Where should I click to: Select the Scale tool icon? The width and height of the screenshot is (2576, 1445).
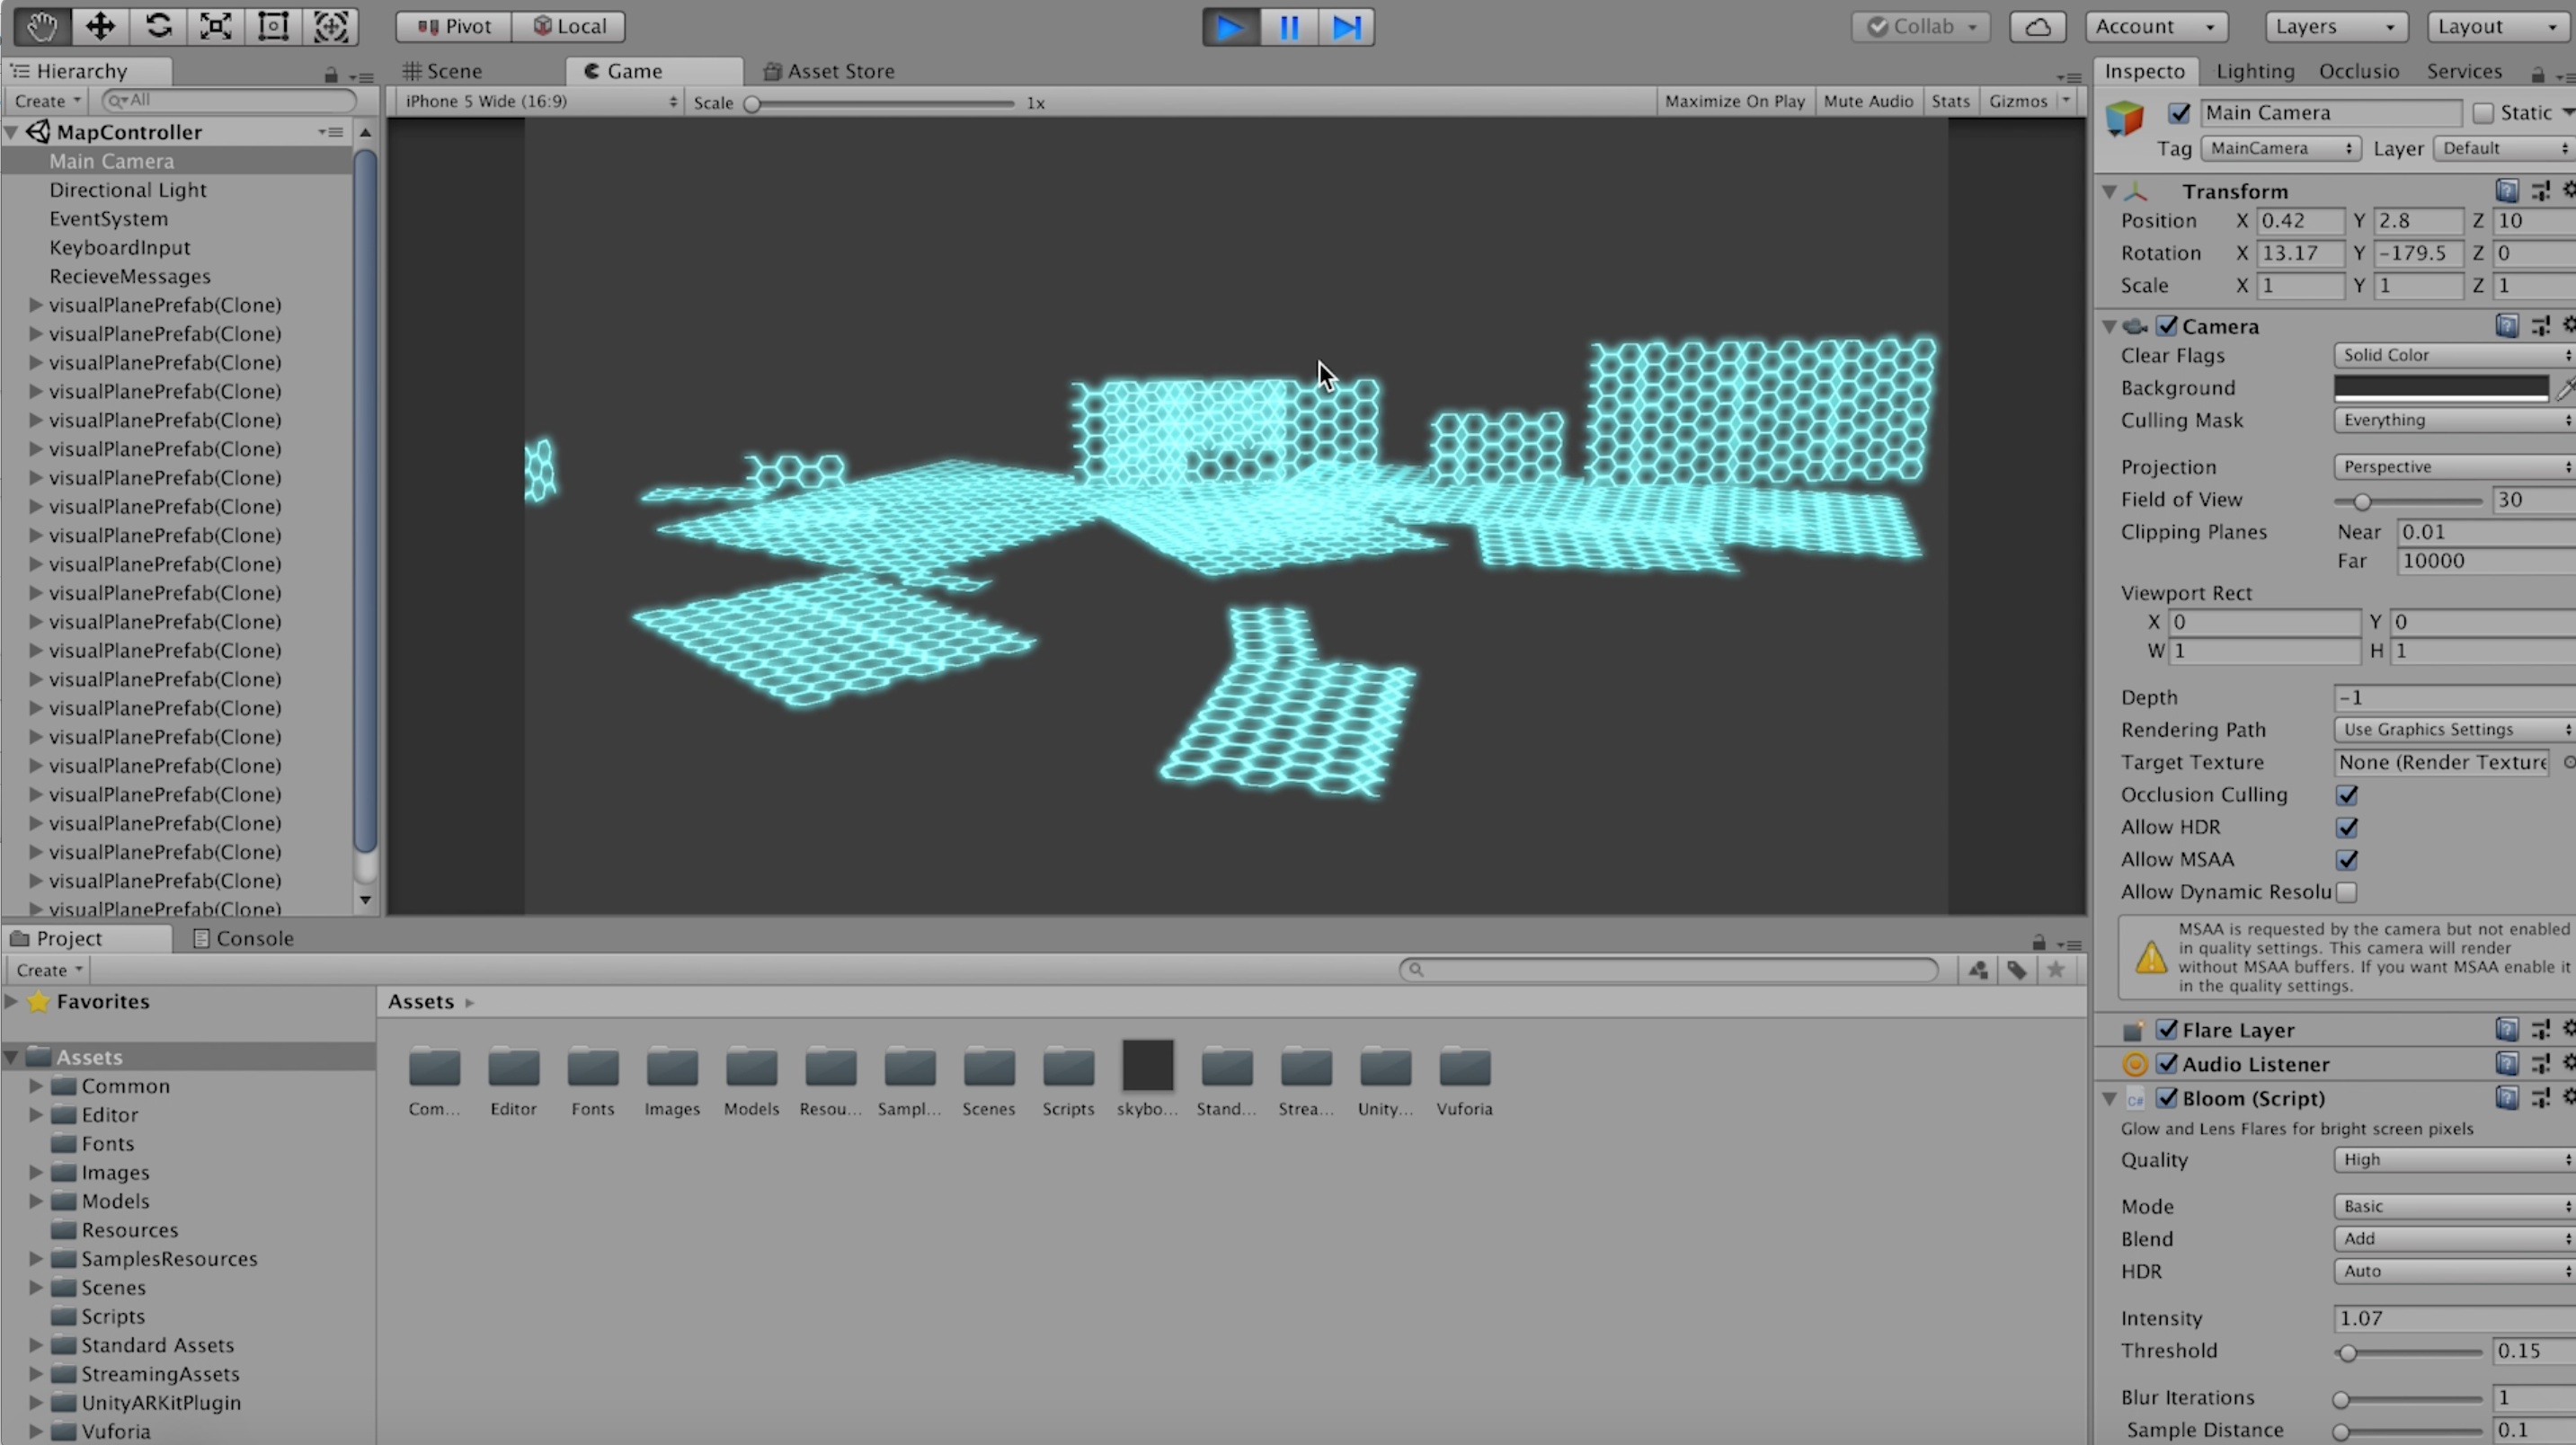(215, 26)
